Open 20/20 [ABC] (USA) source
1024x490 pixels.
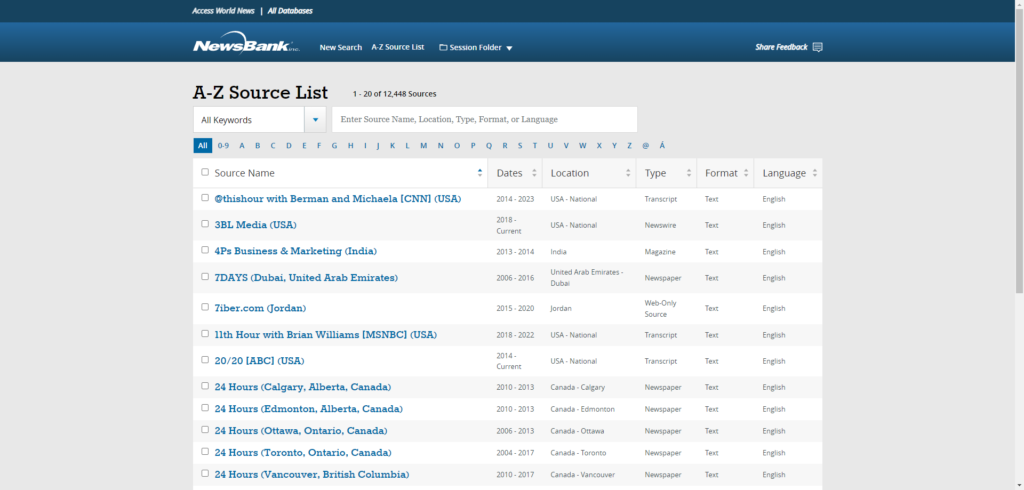pyautogui.click(x=259, y=360)
